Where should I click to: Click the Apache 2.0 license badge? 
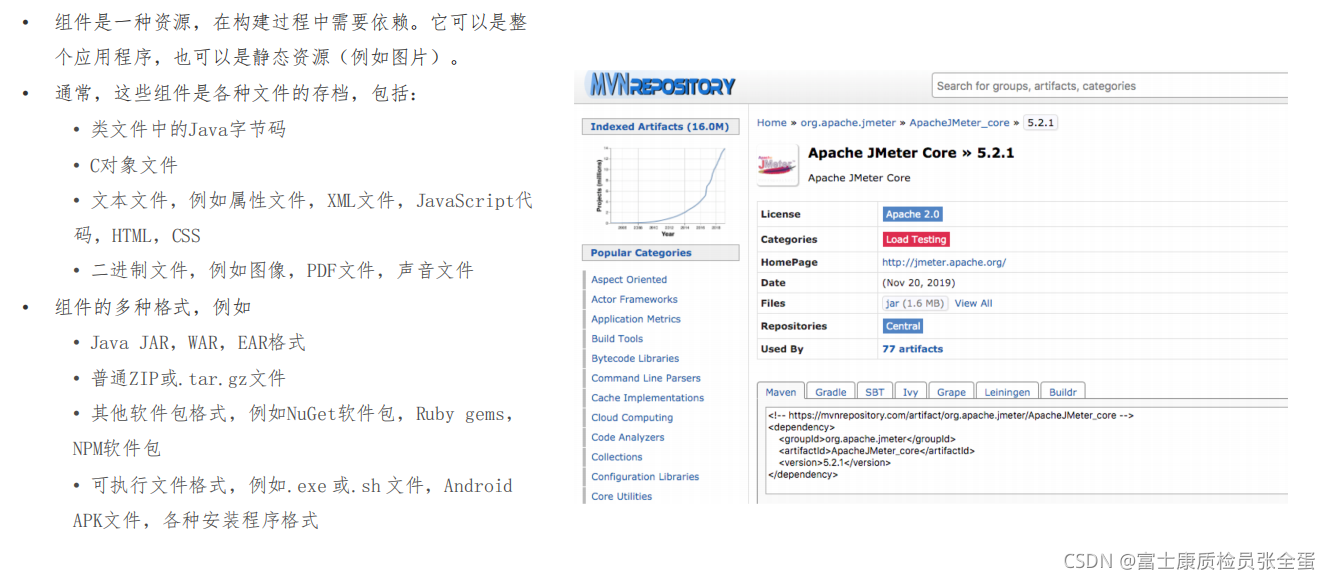912,214
